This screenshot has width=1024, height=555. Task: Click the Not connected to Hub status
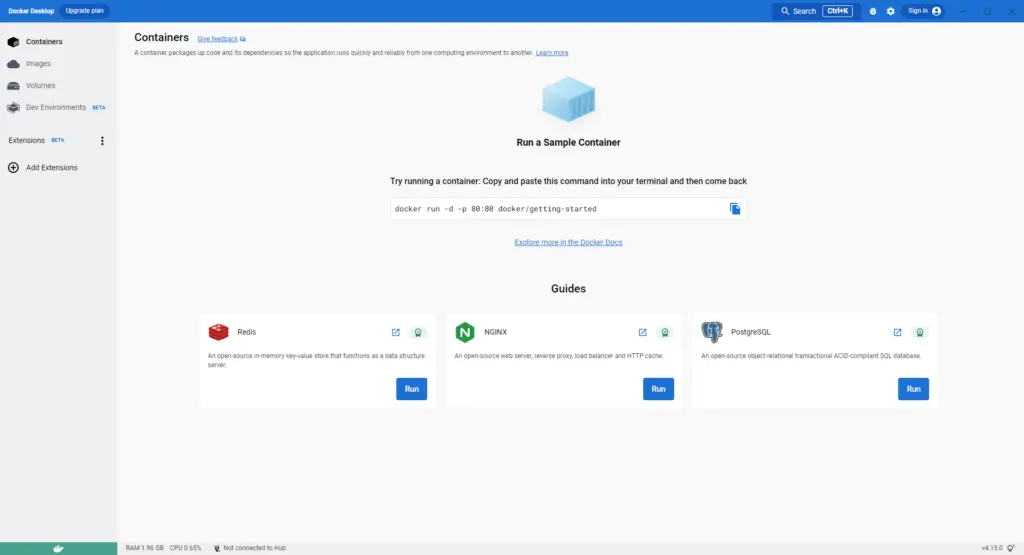pos(250,548)
